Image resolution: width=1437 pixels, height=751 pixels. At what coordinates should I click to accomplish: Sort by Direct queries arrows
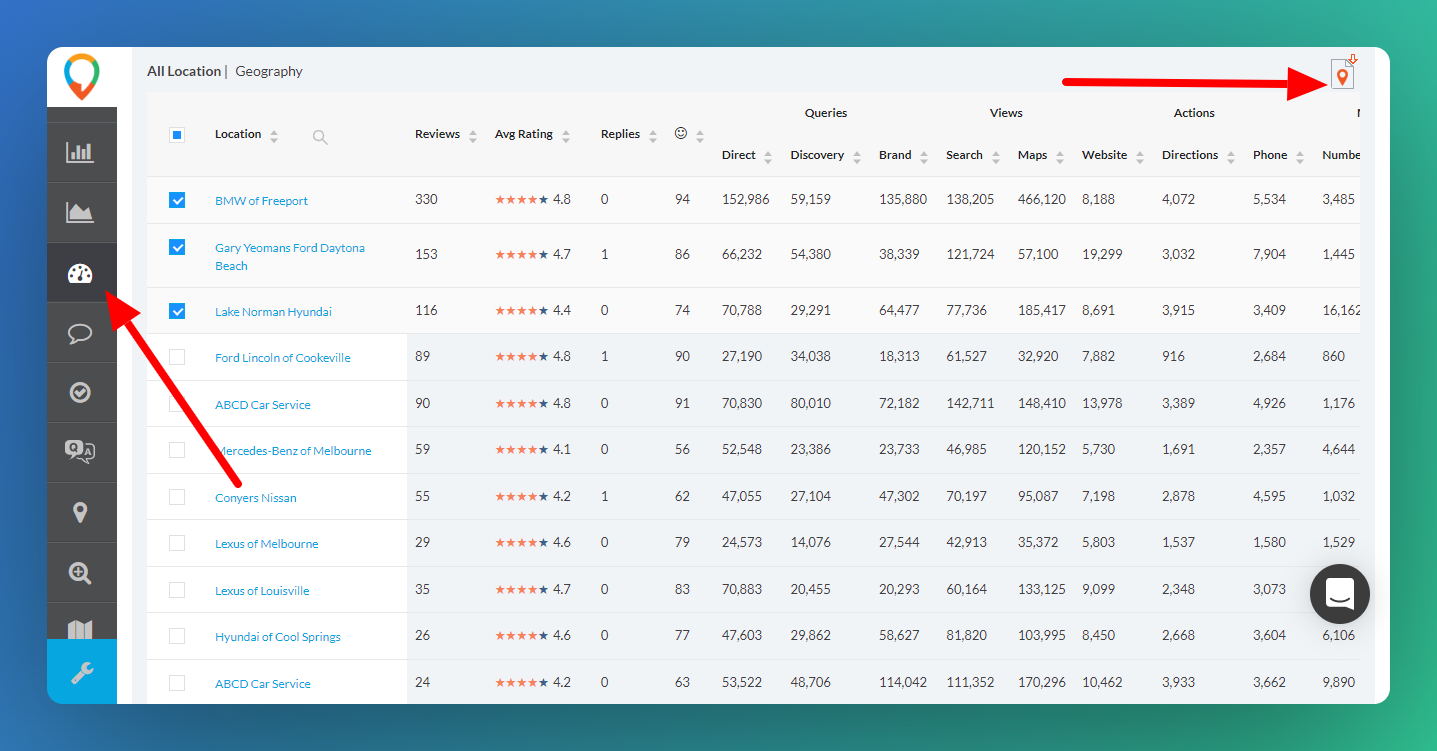pos(768,157)
